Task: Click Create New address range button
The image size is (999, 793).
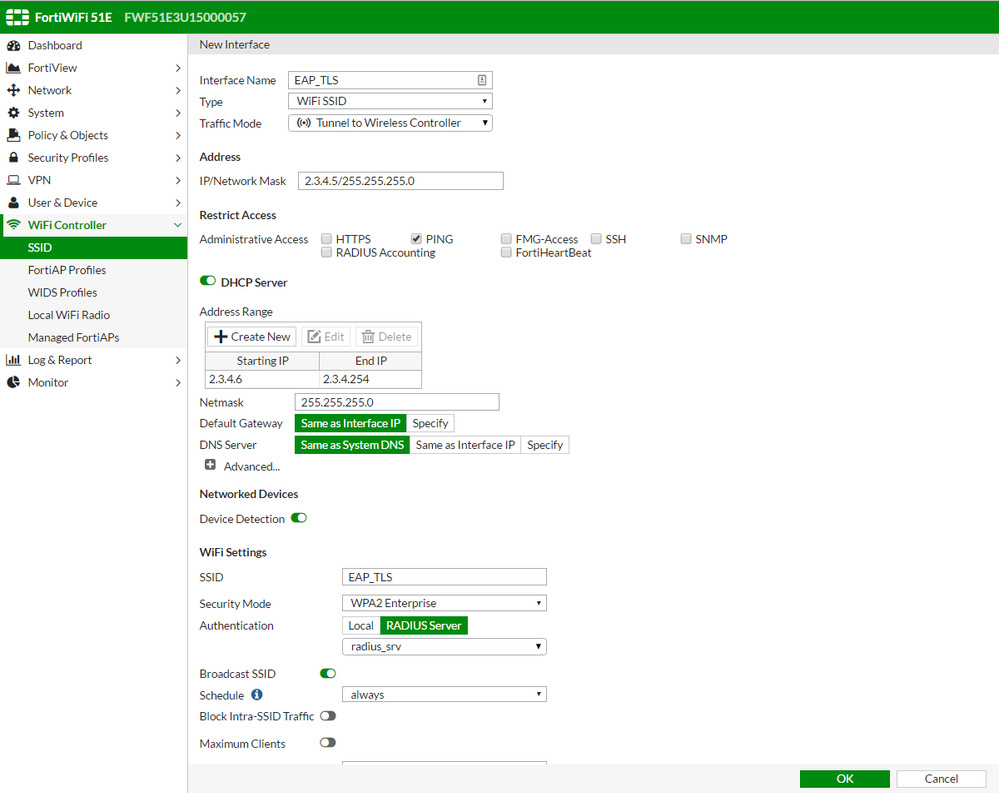Action: (x=252, y=336)
